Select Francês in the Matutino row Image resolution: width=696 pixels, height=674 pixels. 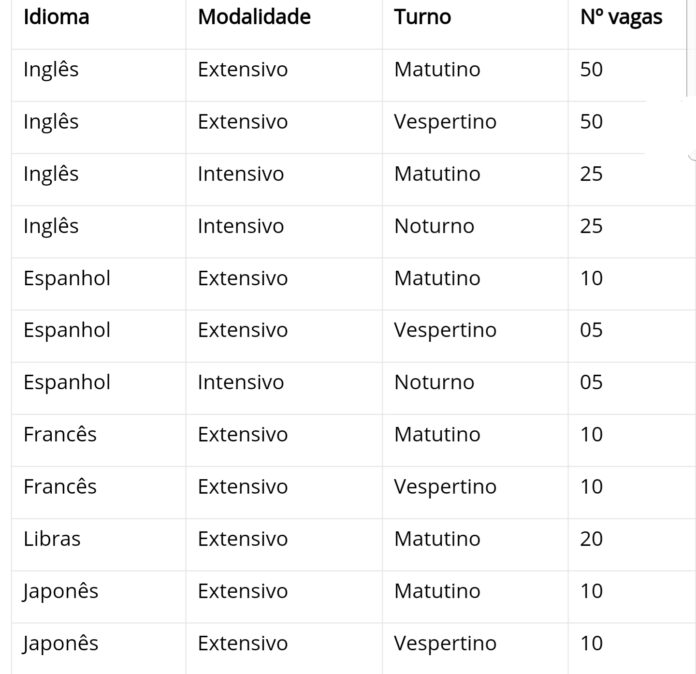coord(60,434)
